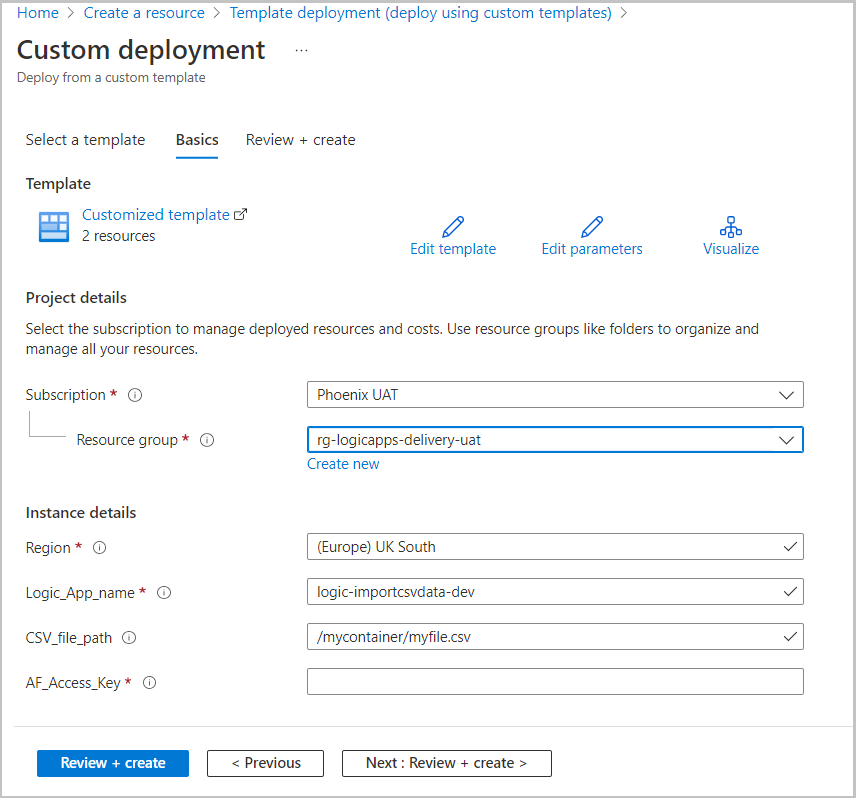Open the Visualize template icon

(730, 226)
